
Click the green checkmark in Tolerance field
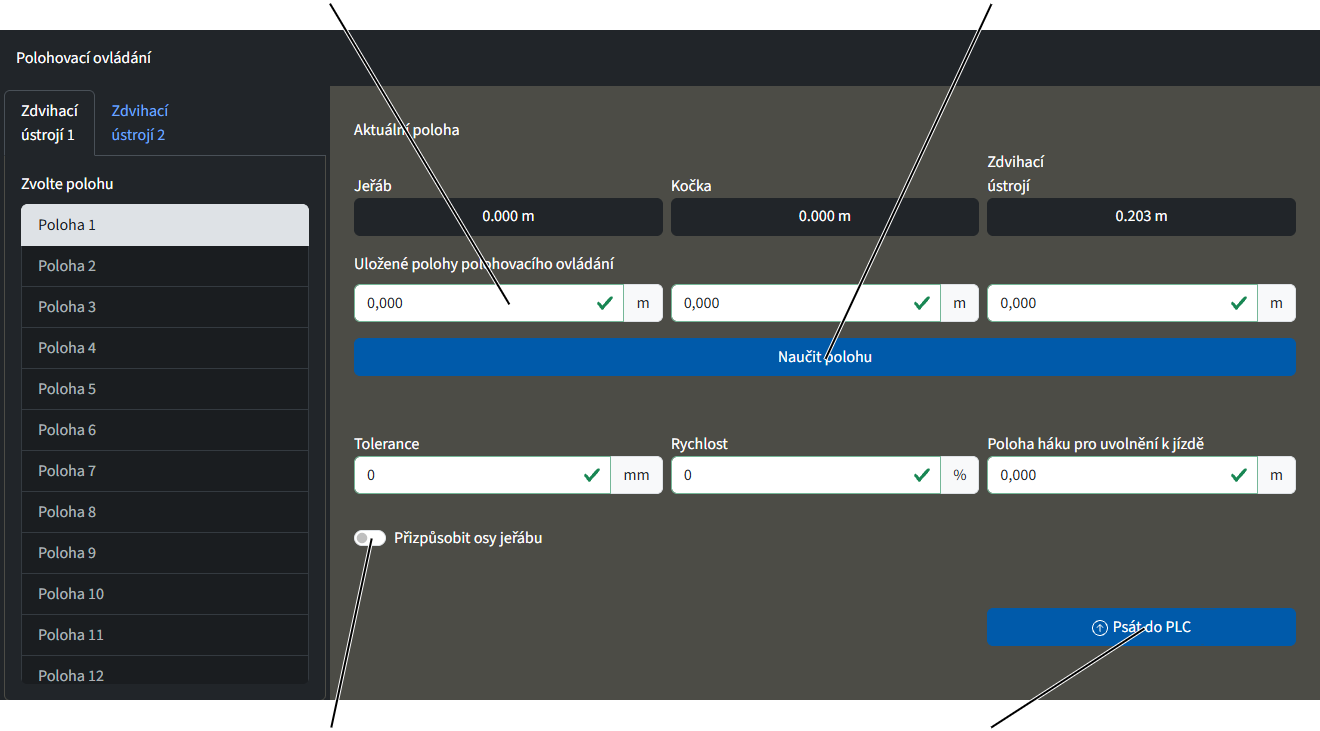tap(592, 475)
